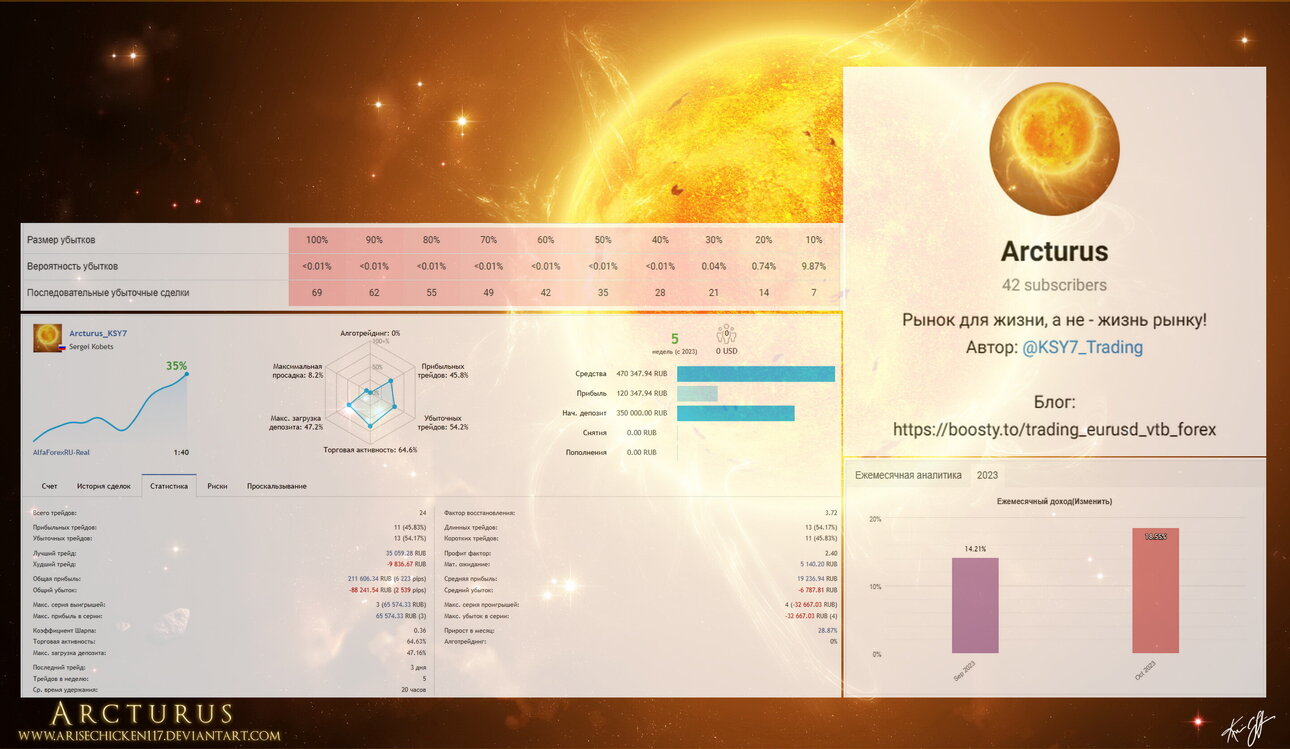Click the 120 347.94 RUB profit value

[x=642, y=393]
